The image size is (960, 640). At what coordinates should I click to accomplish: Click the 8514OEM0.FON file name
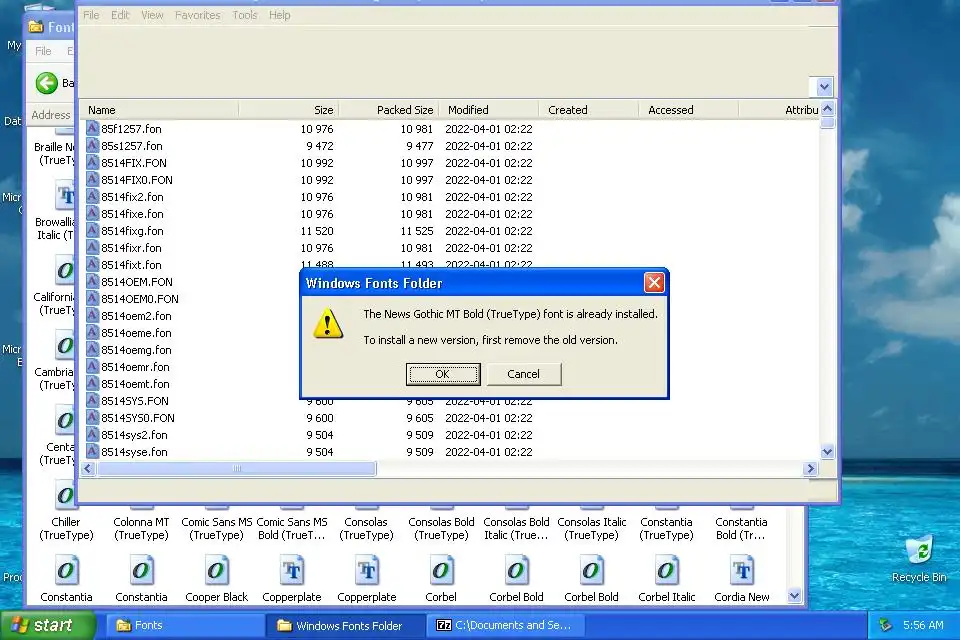click(140, 299)
